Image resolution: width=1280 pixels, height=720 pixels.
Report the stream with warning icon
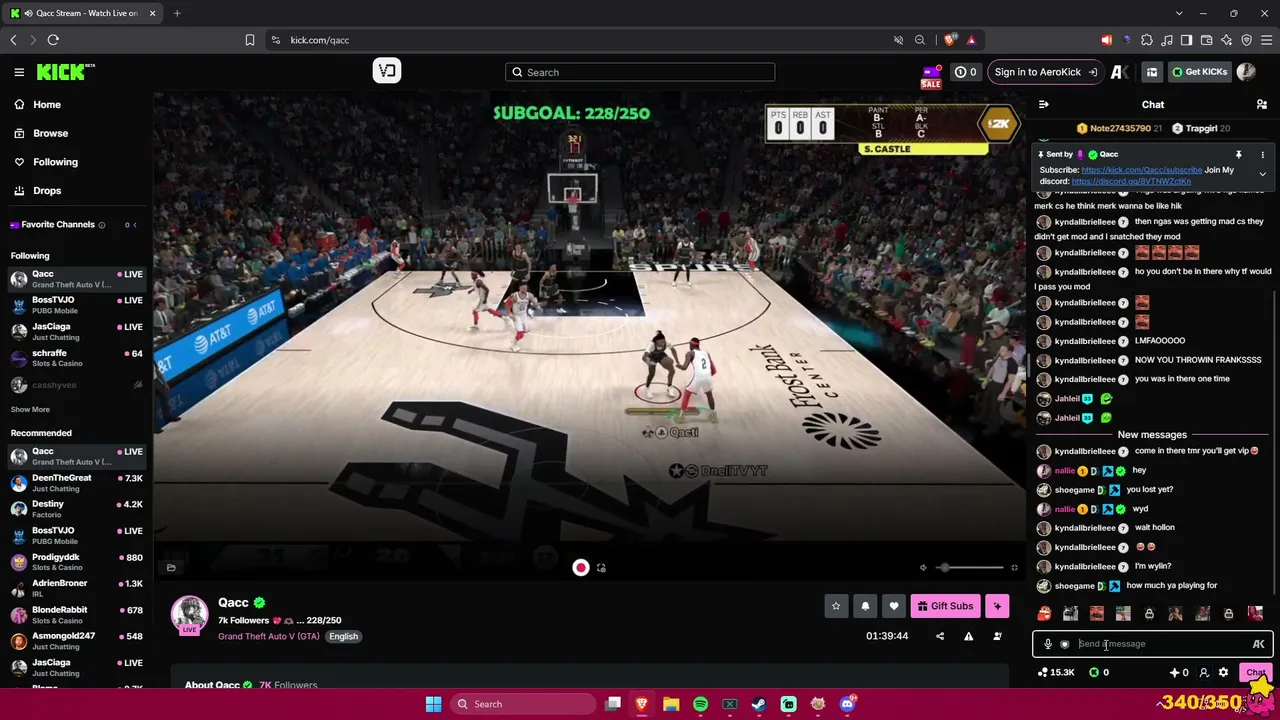(x=968, y=636)
